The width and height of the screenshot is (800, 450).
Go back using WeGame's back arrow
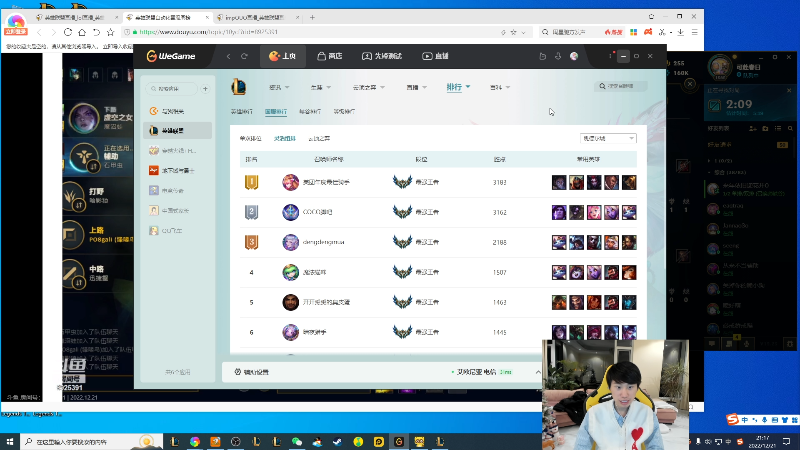pyautogui.click(x=229, y=56)
